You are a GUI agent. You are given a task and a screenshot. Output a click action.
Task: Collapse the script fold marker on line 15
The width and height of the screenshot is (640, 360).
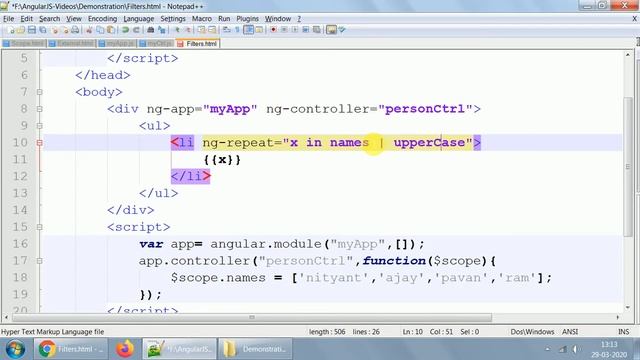point(40,227)
